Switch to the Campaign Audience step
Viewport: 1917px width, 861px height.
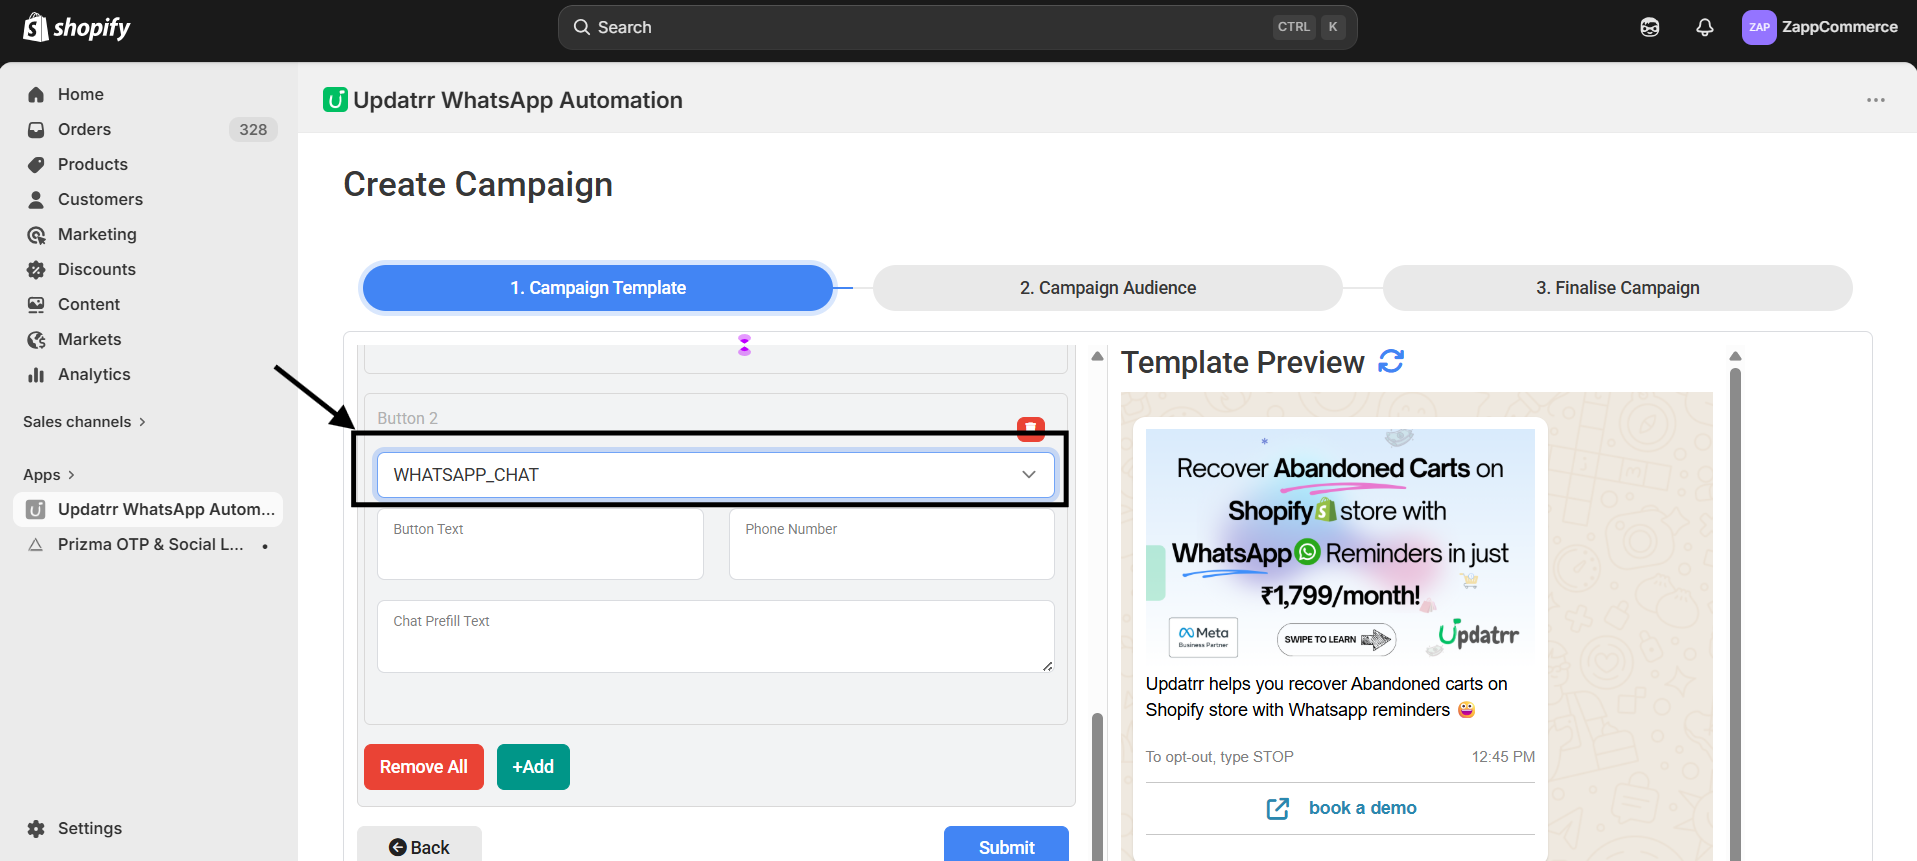point(1107,288)
